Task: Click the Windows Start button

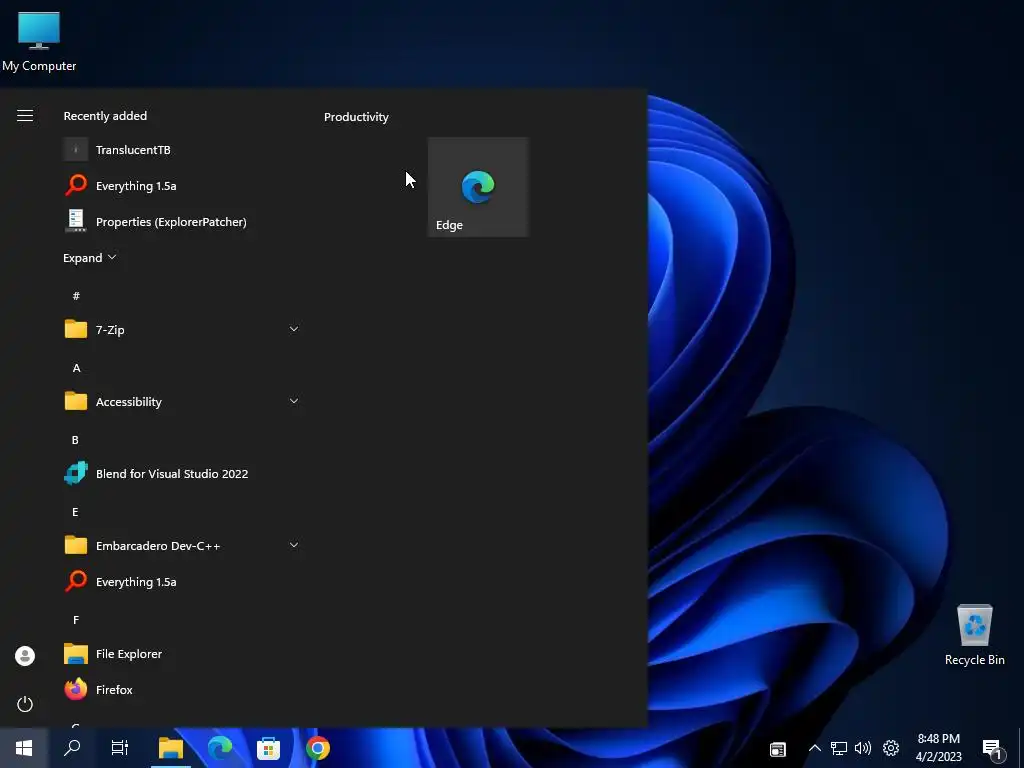Action: 24,748
